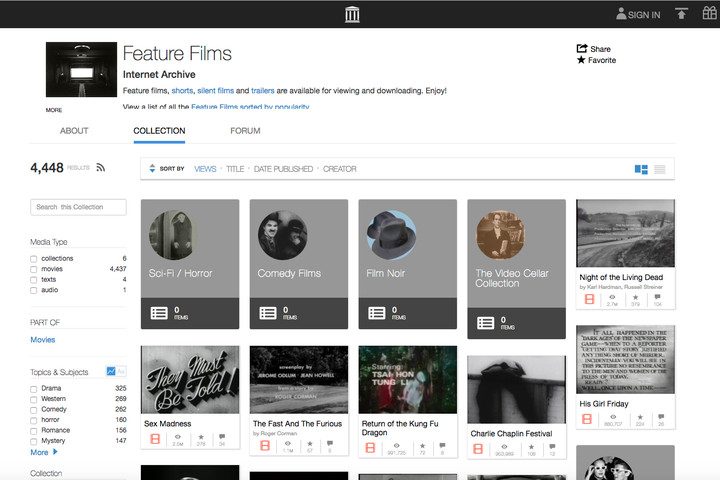This screenshot has height=480, width=720.
Task: Expand the MORE description link
Action: [53, 110]
